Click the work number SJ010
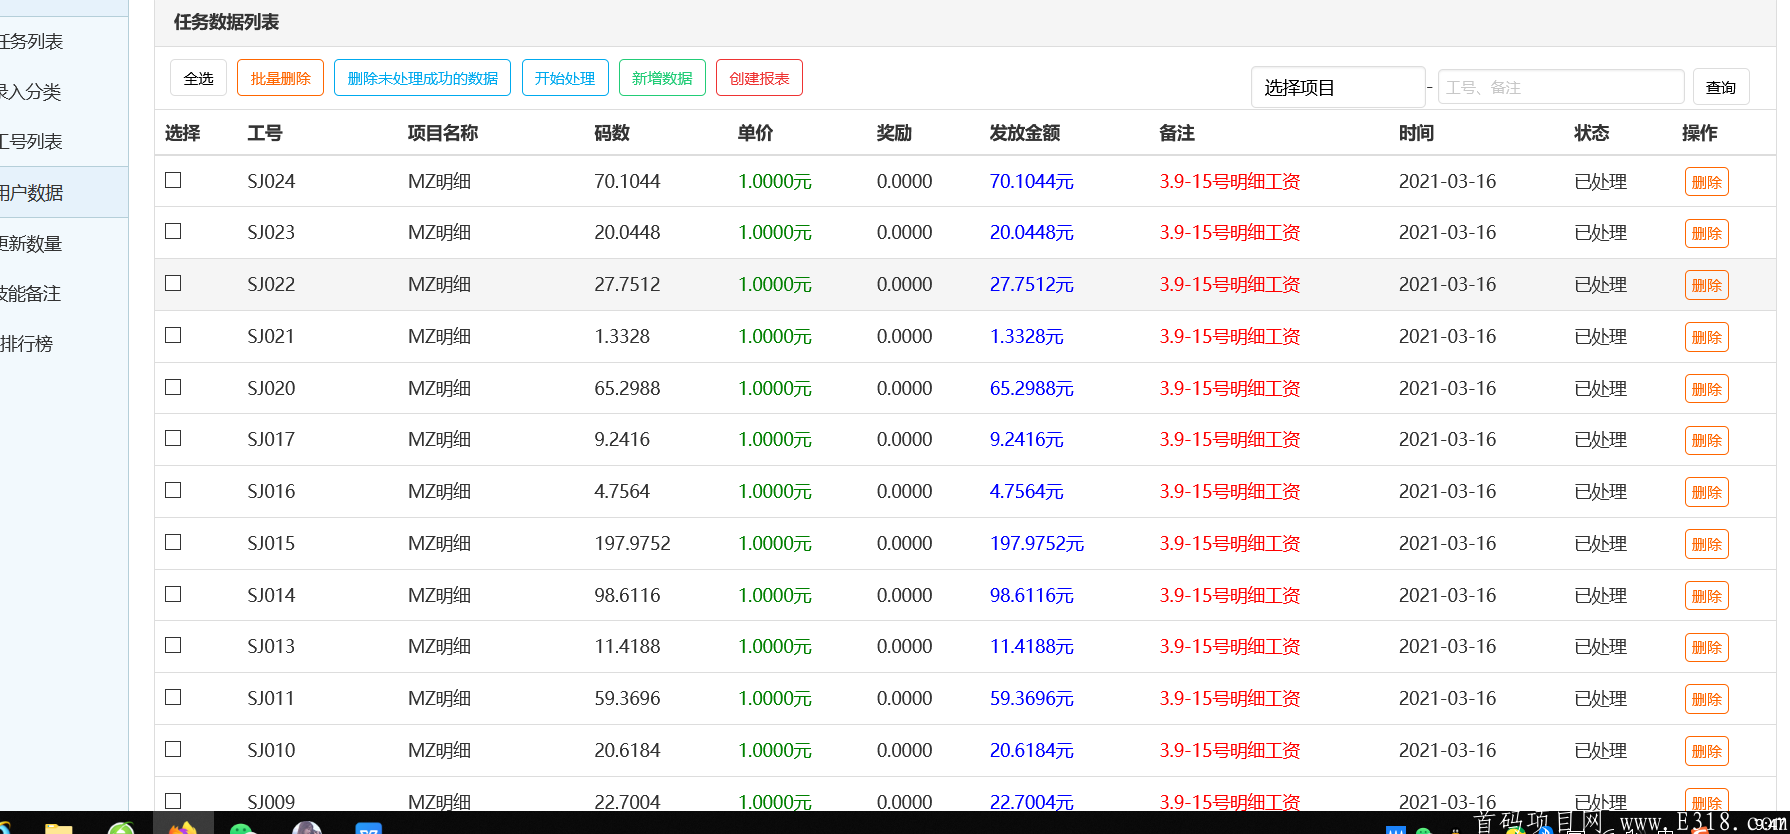The image size is (1790, 834). (271, 750)
